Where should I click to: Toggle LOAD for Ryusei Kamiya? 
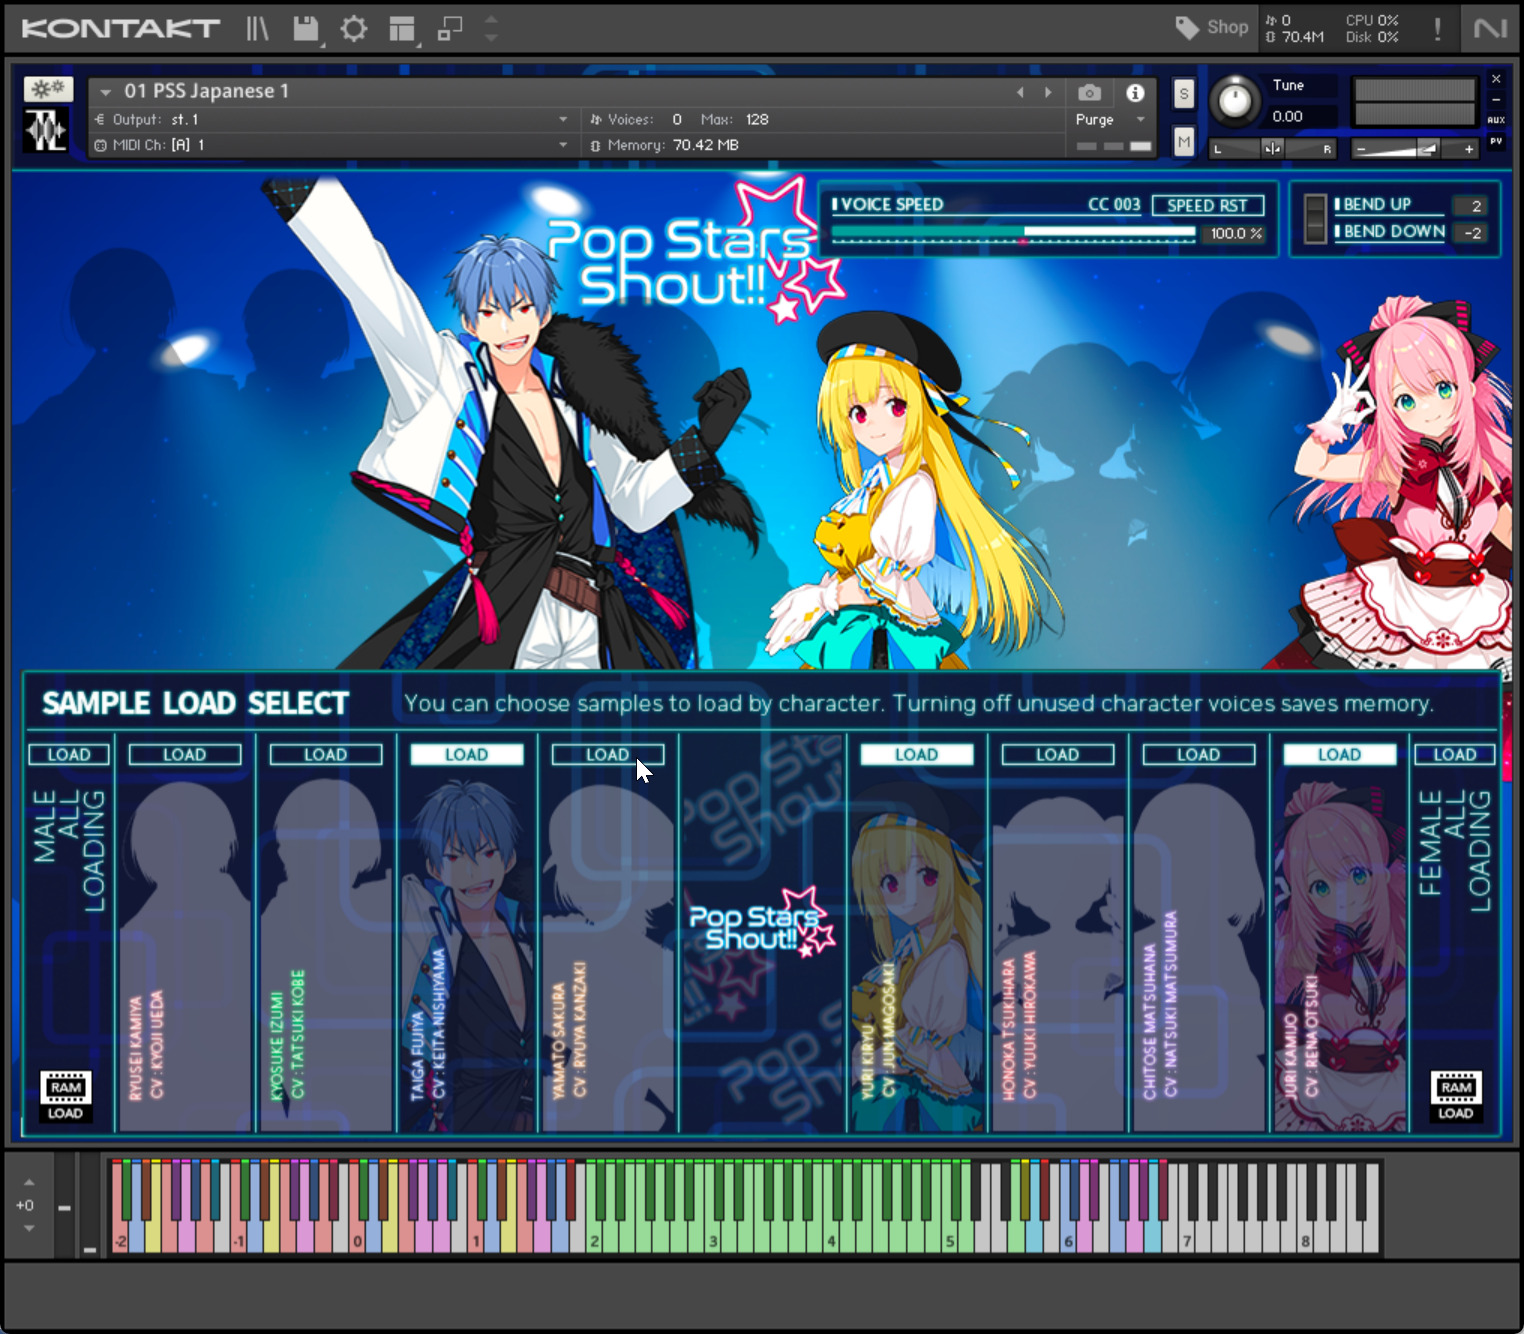(x=185, y=755)
